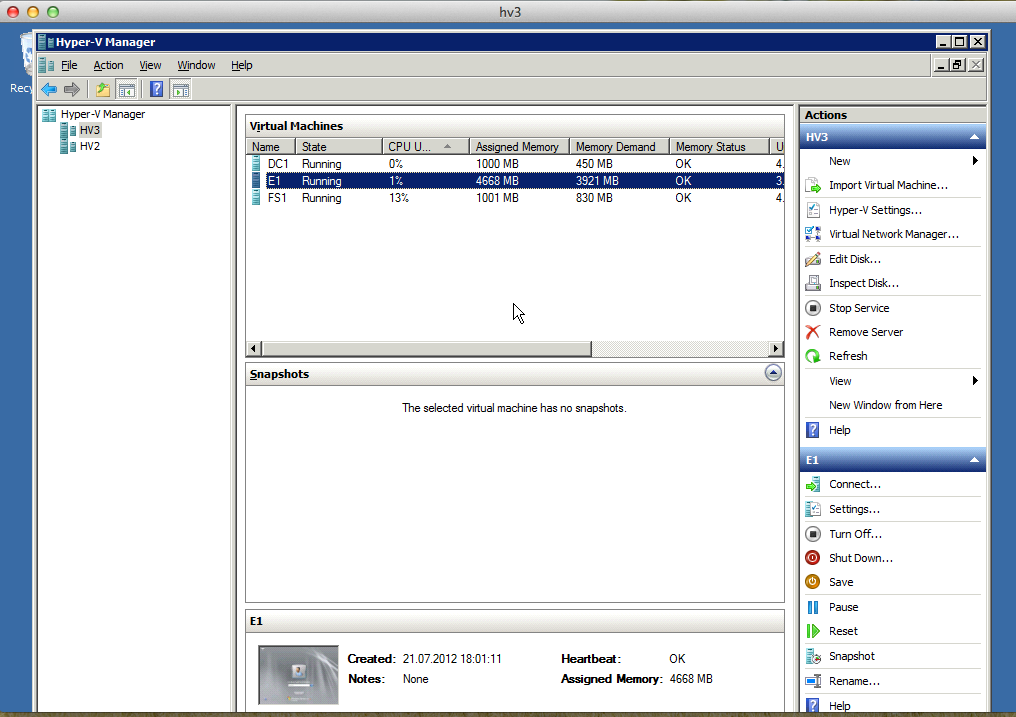Toggle the Show/Hide Action Pane icon
1016x717 pixels.
coord(181,89)
